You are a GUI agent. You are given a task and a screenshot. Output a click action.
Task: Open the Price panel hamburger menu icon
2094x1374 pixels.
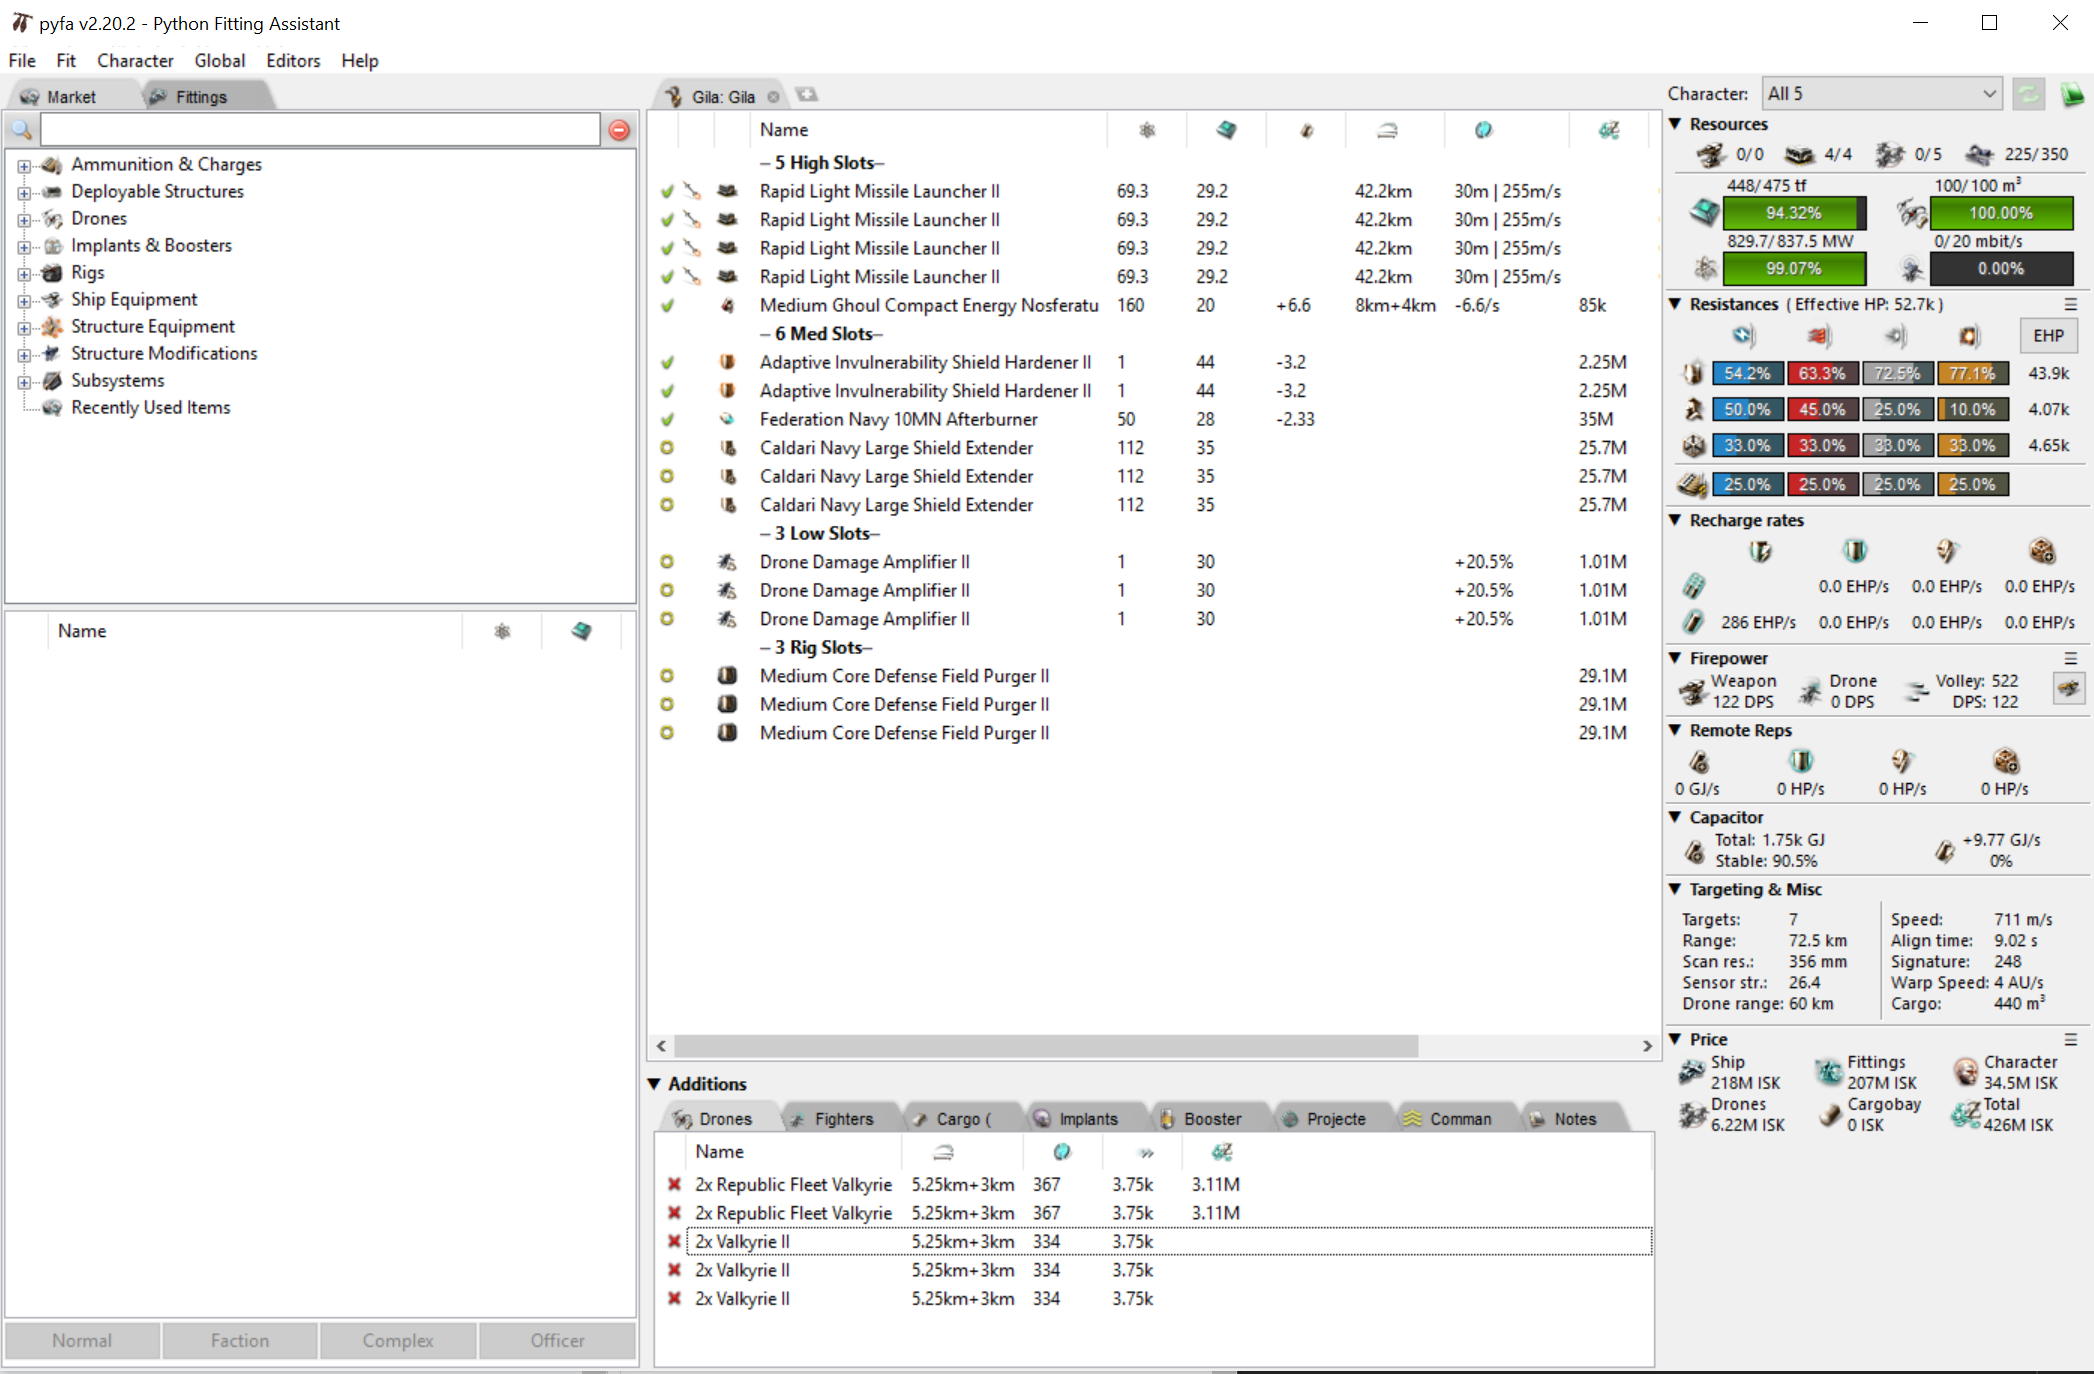pos(2070,1039)
